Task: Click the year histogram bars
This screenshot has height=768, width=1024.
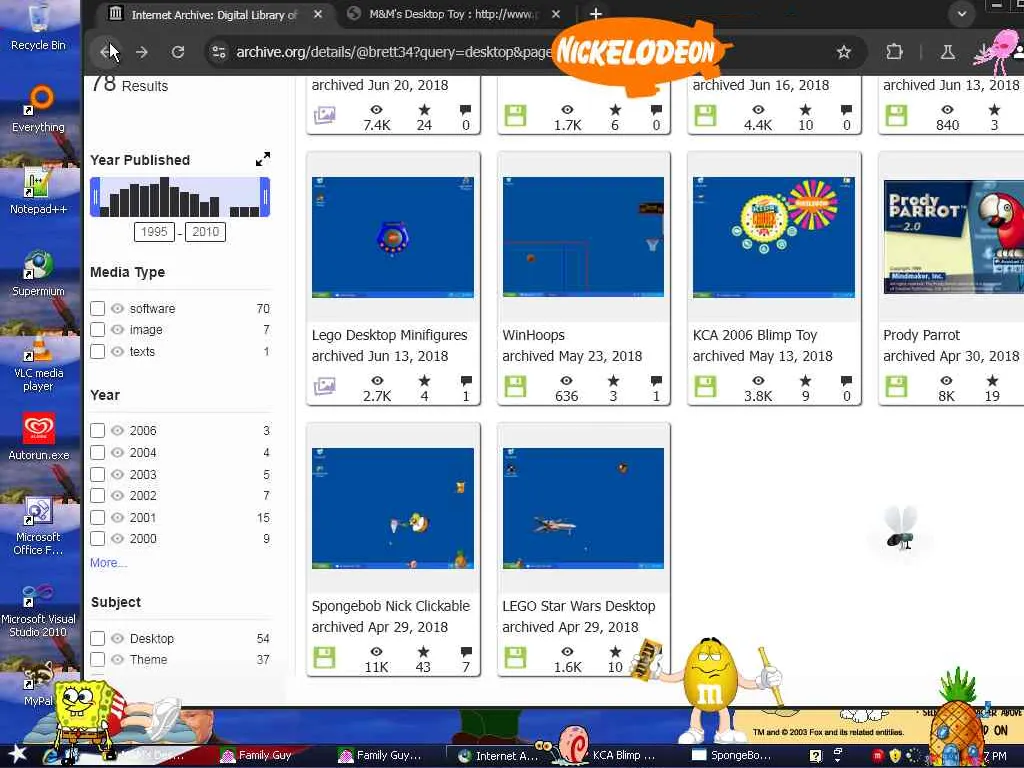Action: pos(180,198)
